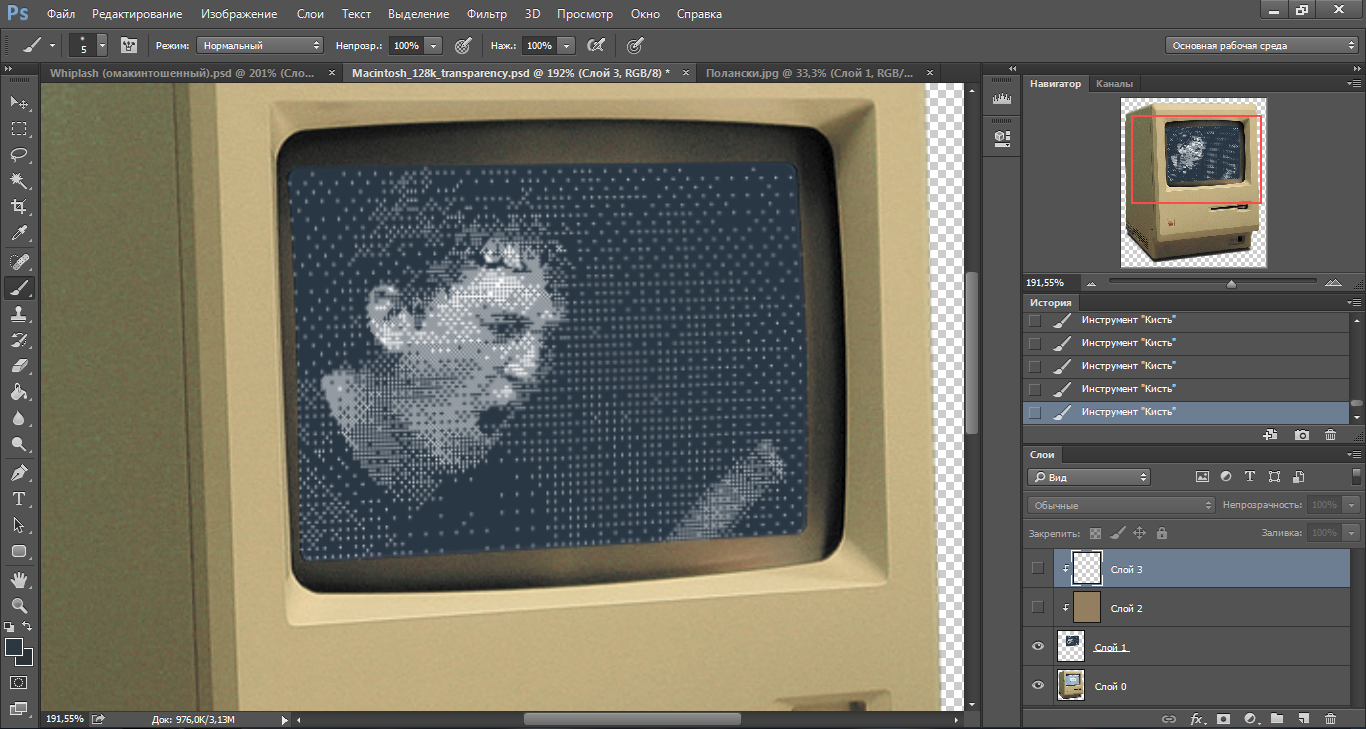Select the Paint Bucket tool

tap(19, 392)
